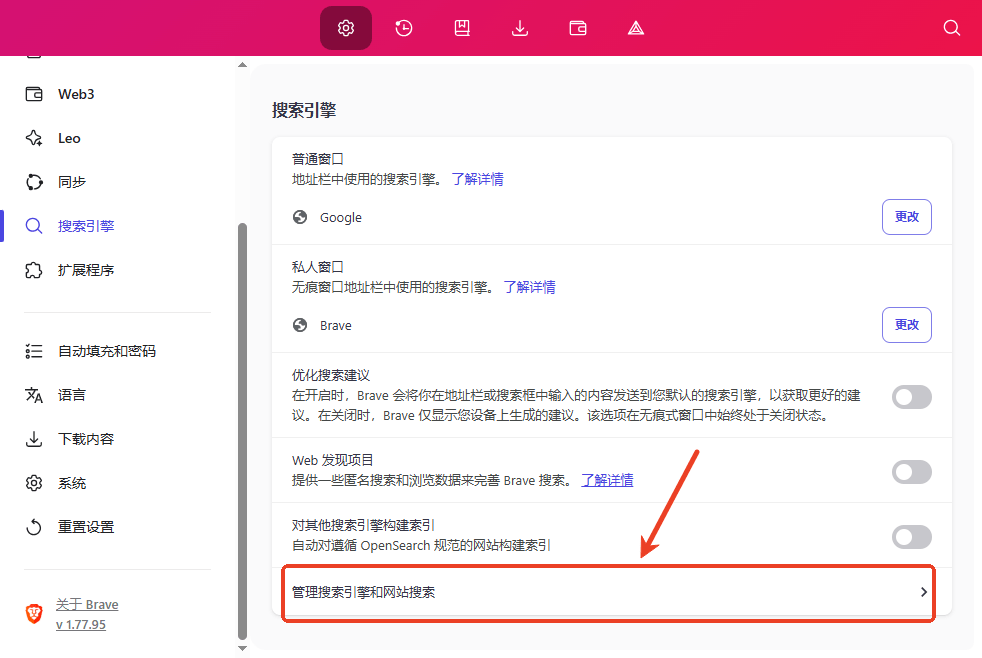Open the Leo settings section
The width and height of the screenshot is (982, 658).
[x=69, y=138]
